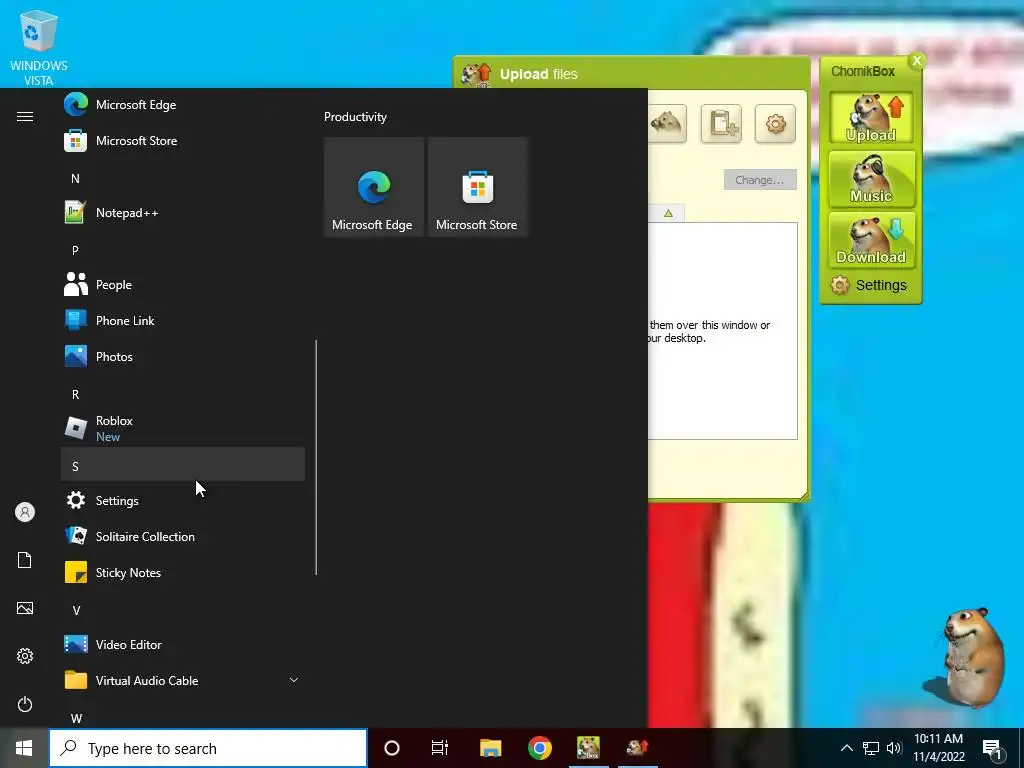Open File Explorer from the taskbar

490,748
